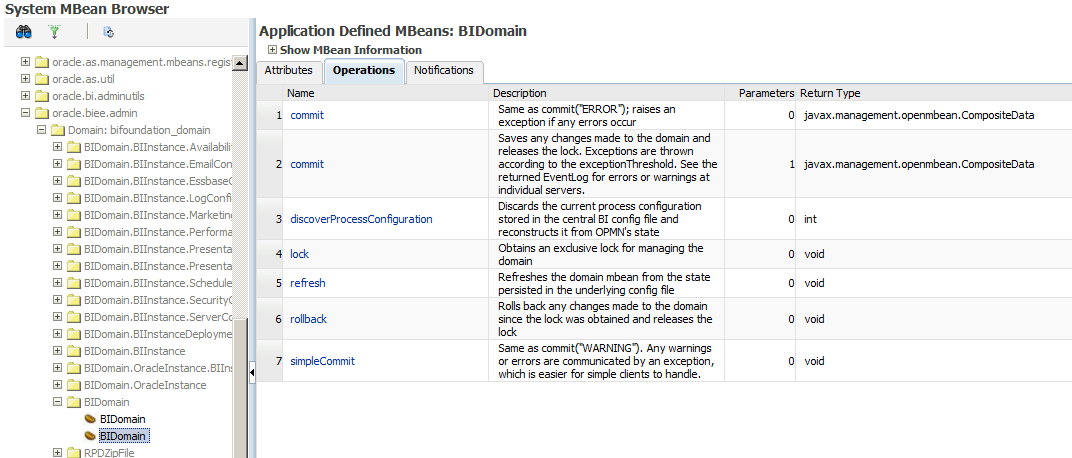Open the refresh operation link
Viewport: 1072px width, 458px height.
click(308, 283)
